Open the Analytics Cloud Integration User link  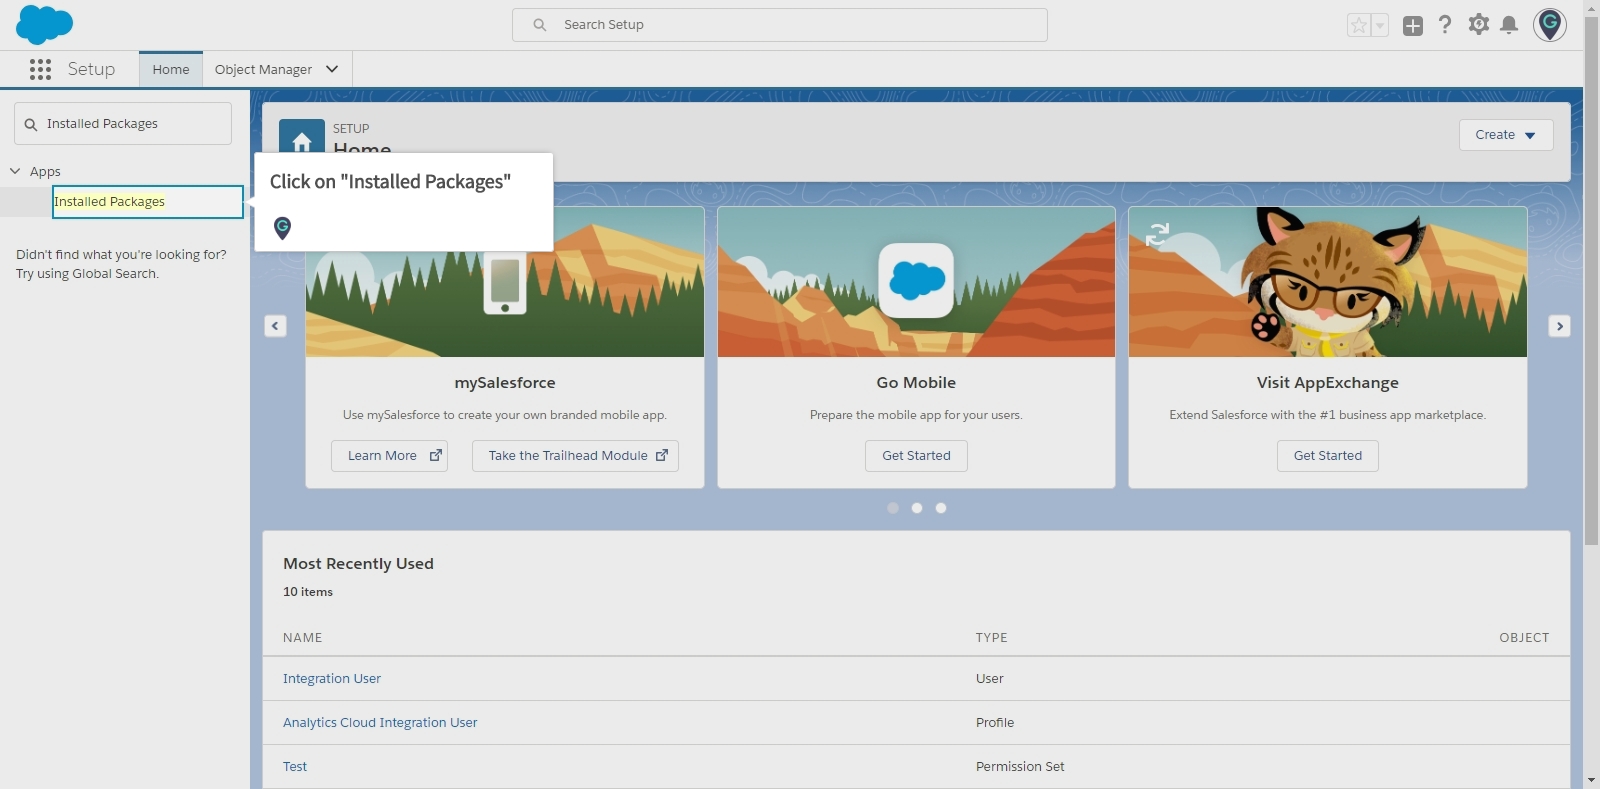pos(380,722)
